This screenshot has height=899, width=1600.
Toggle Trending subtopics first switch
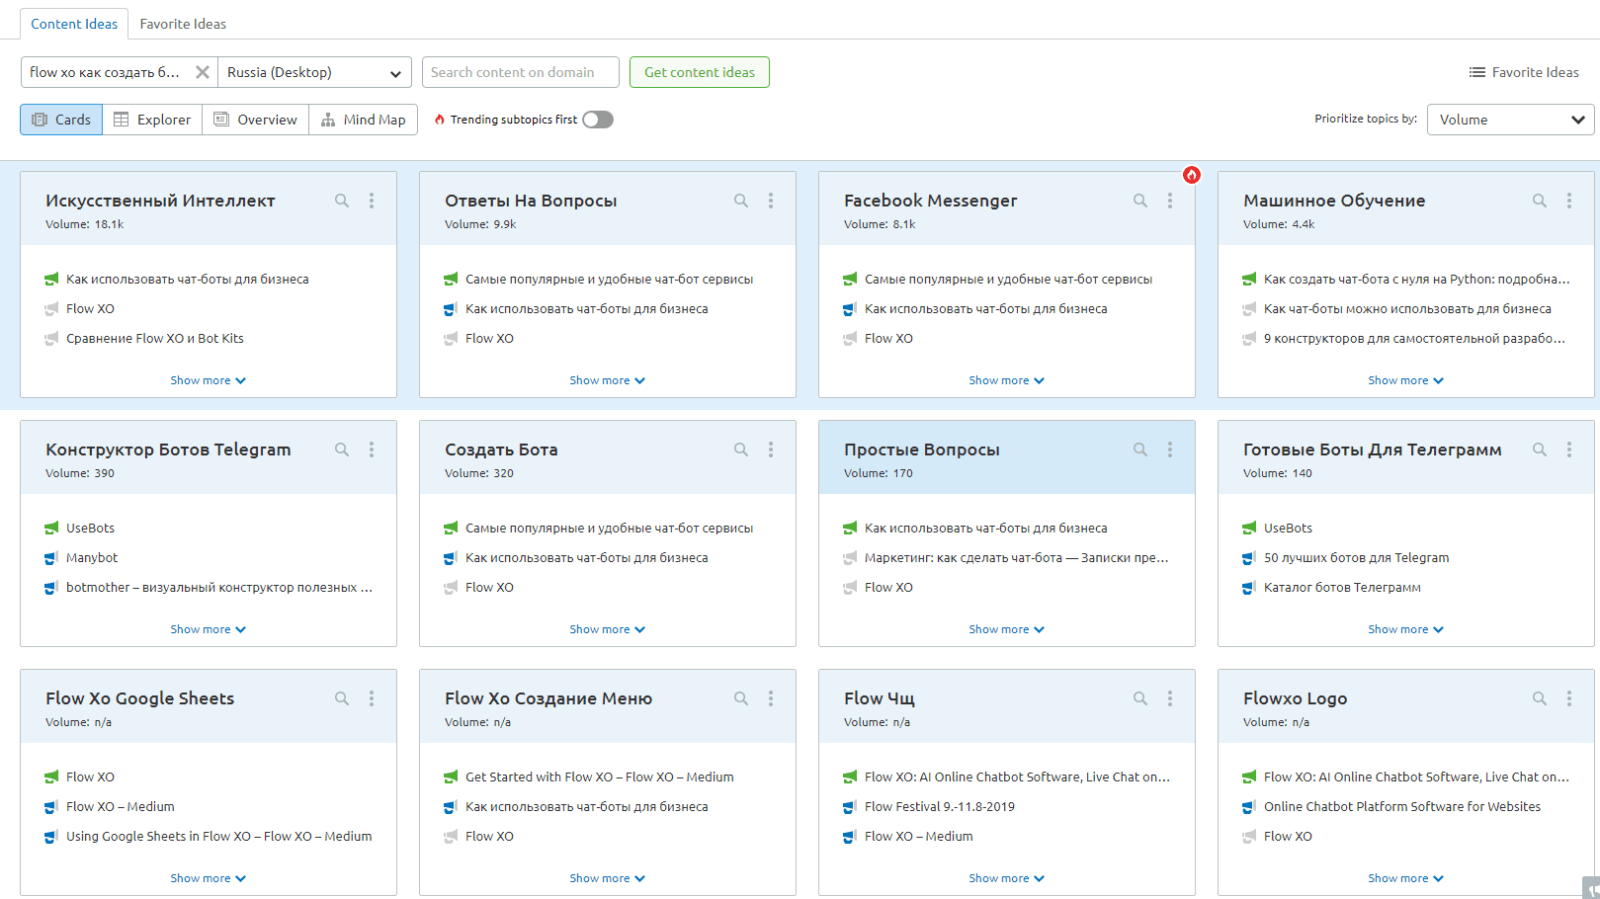click(598, 120)
